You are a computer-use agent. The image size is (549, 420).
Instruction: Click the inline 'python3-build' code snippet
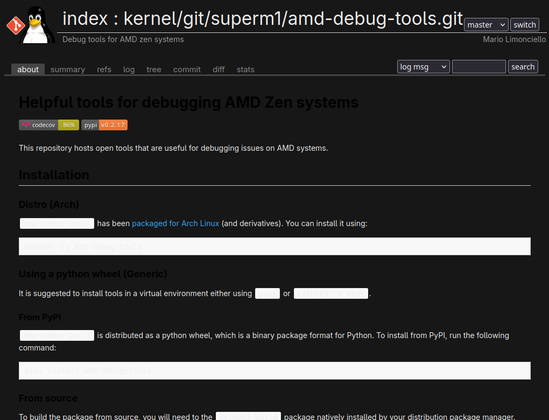pos(248,416)
